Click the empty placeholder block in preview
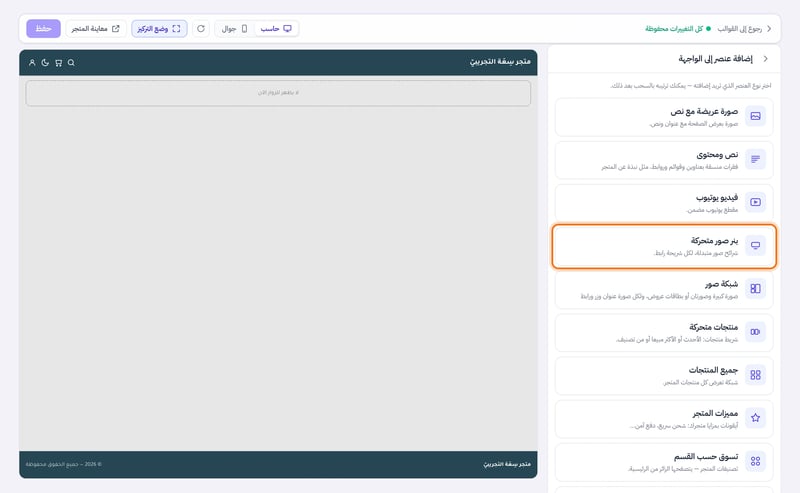The width and height of the screenshot is (800, 493). (x=278, y=93)
